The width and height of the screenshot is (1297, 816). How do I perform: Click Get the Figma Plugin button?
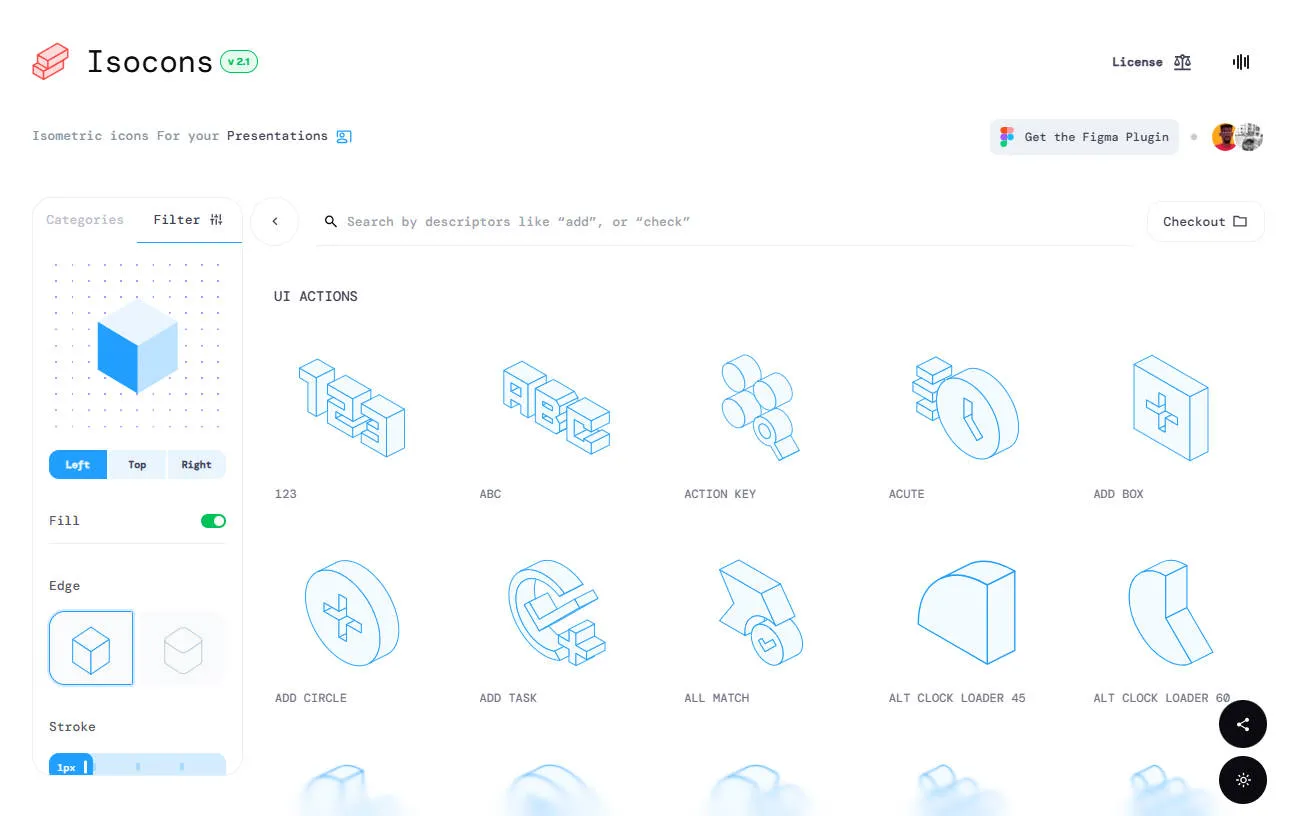coord(1085,137)
